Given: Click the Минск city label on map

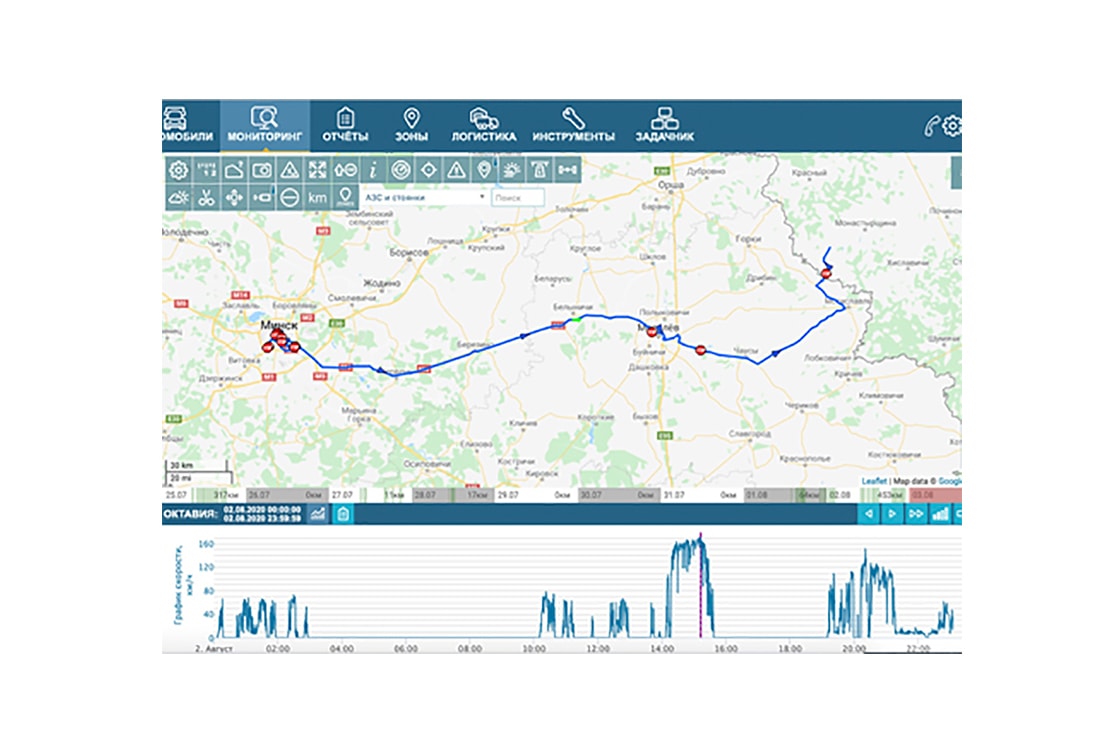Looking at the screenshot, I should tap(279, 325).
